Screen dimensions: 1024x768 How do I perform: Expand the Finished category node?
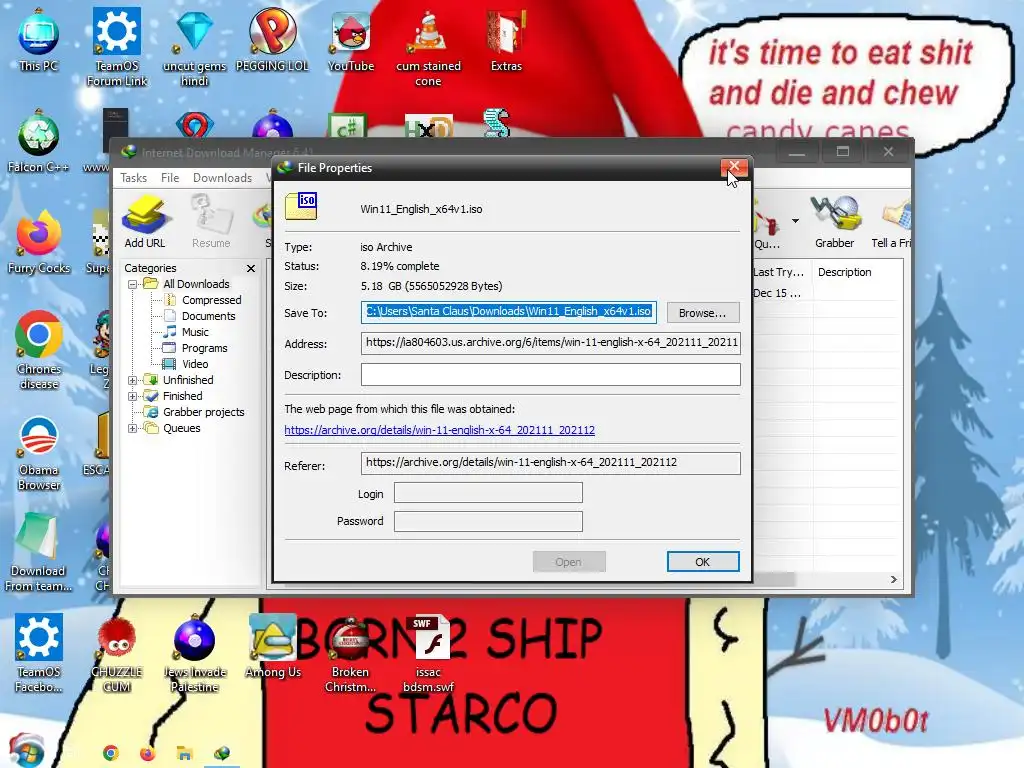133,396
